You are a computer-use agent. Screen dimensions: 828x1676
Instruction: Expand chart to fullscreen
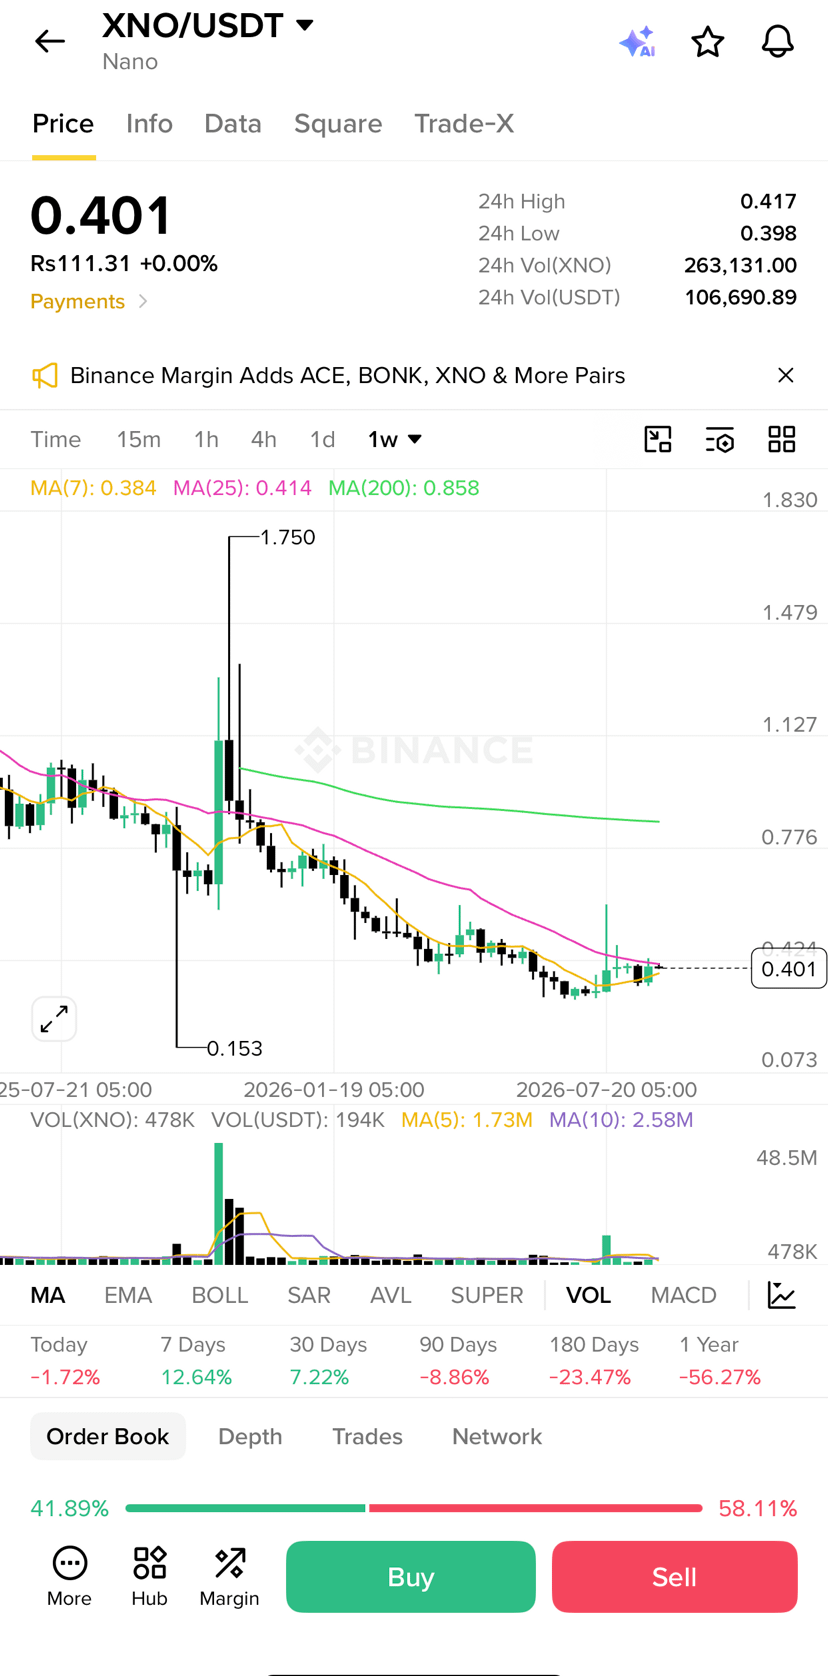click(54, 1019)
